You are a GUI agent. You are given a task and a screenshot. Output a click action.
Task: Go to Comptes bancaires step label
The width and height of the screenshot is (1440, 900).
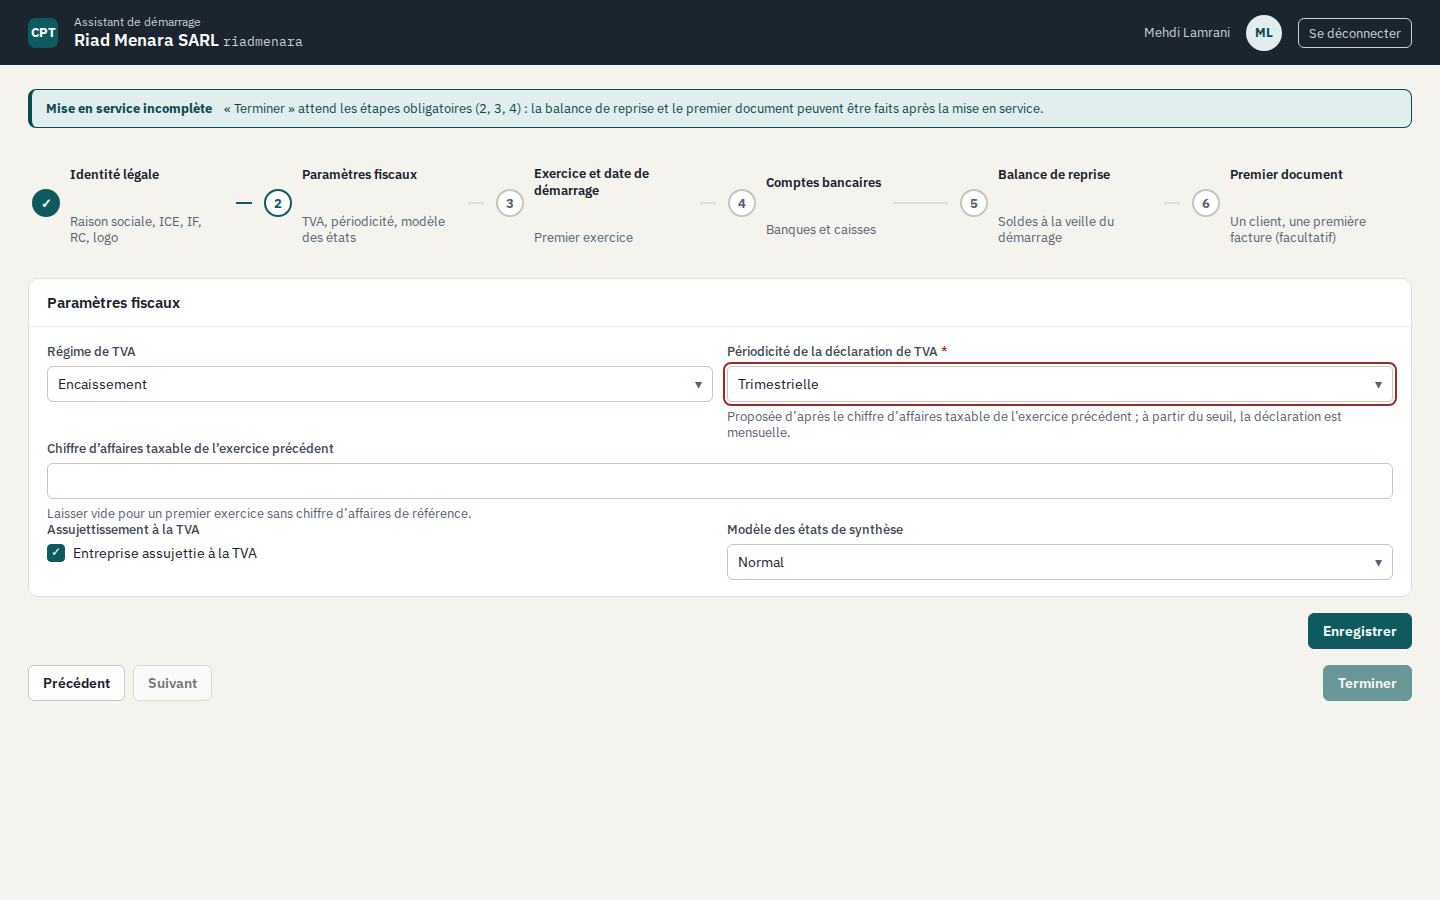tap(824, 182)
